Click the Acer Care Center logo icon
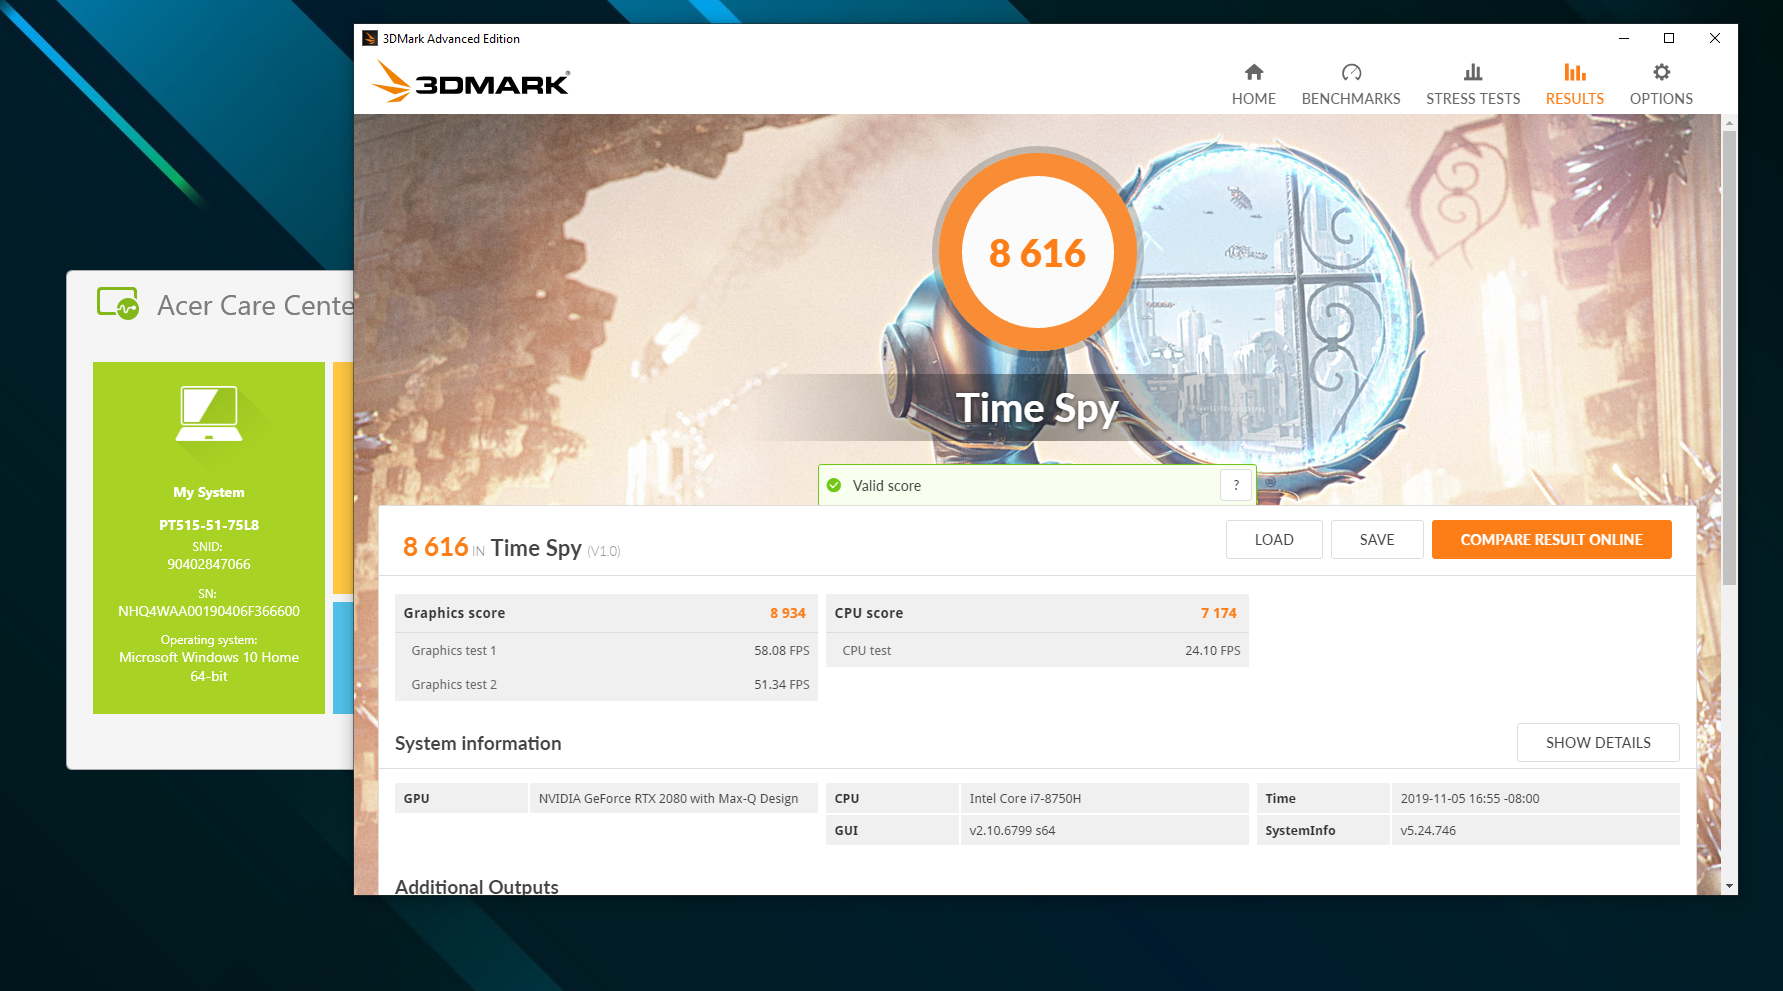1783x991 pixels. tap(118, 303)
